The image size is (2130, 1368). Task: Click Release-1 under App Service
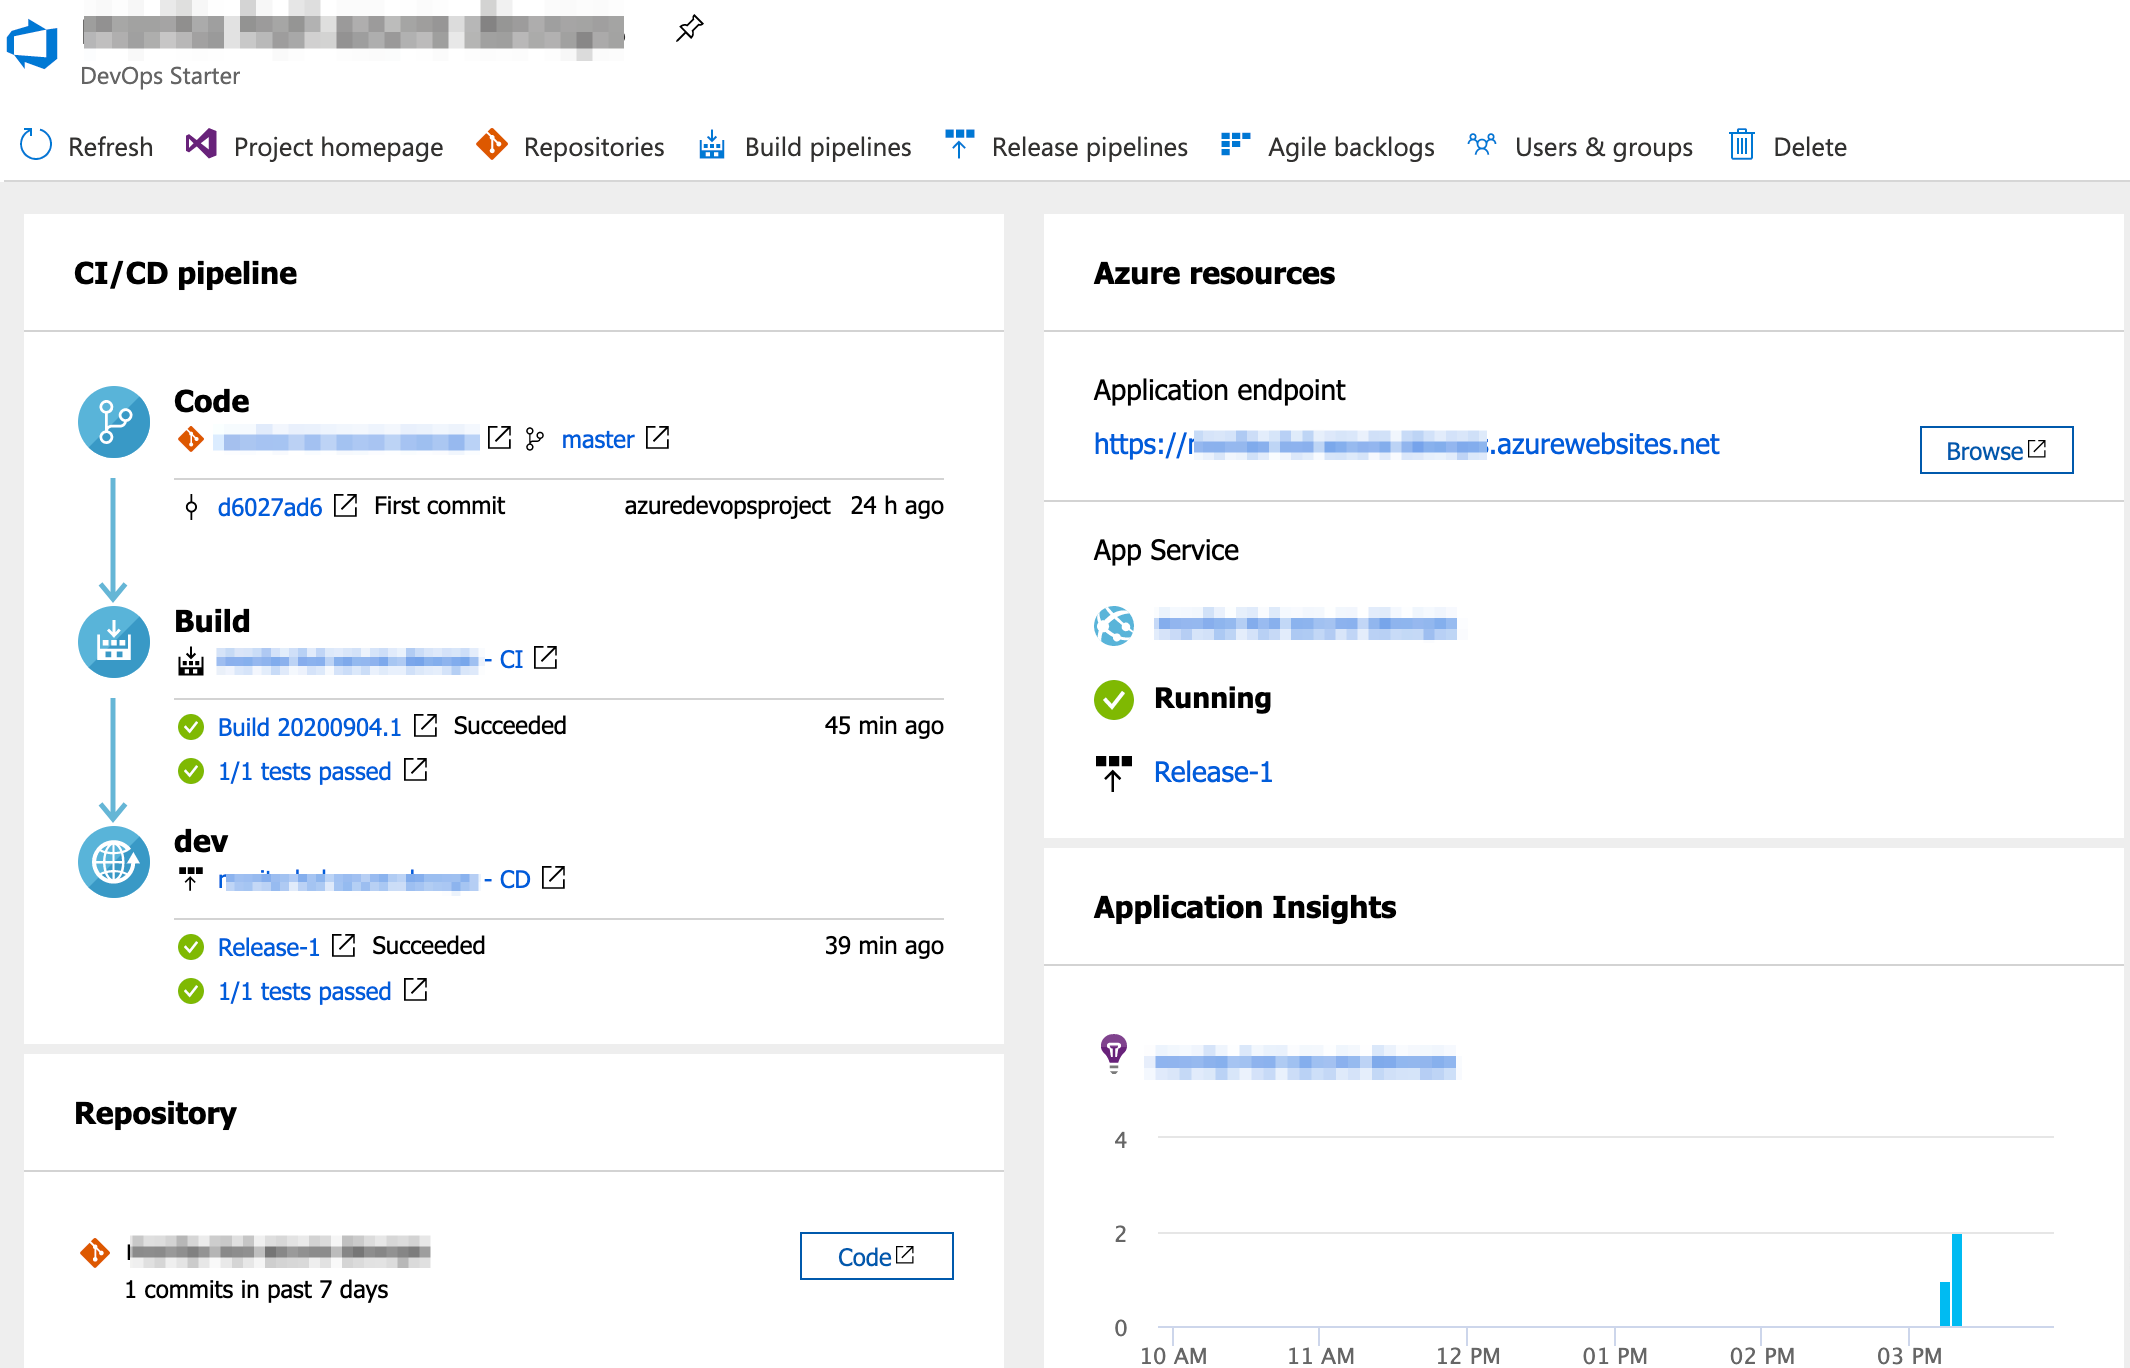pyautogui.click(x=1212, y=772)
